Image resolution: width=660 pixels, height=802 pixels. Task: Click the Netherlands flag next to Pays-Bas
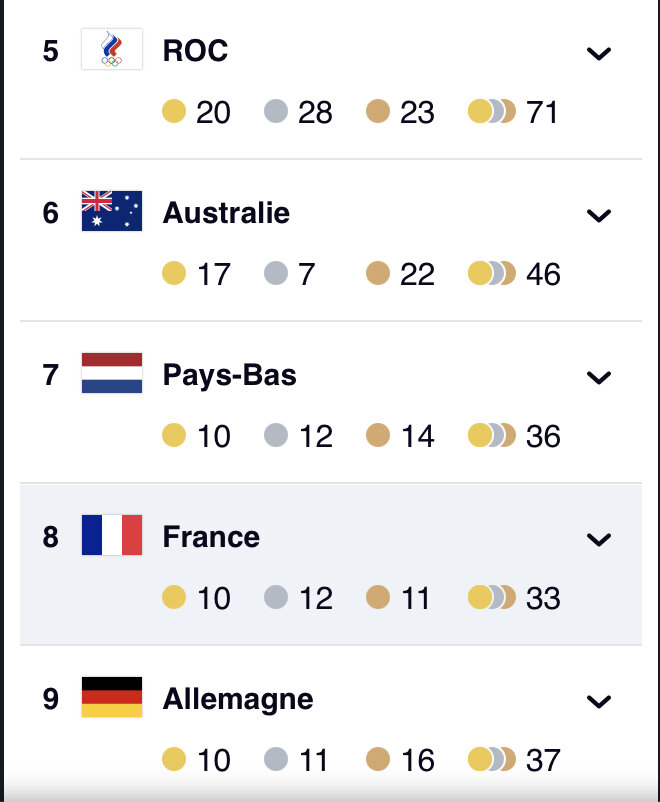coord(112,373)
